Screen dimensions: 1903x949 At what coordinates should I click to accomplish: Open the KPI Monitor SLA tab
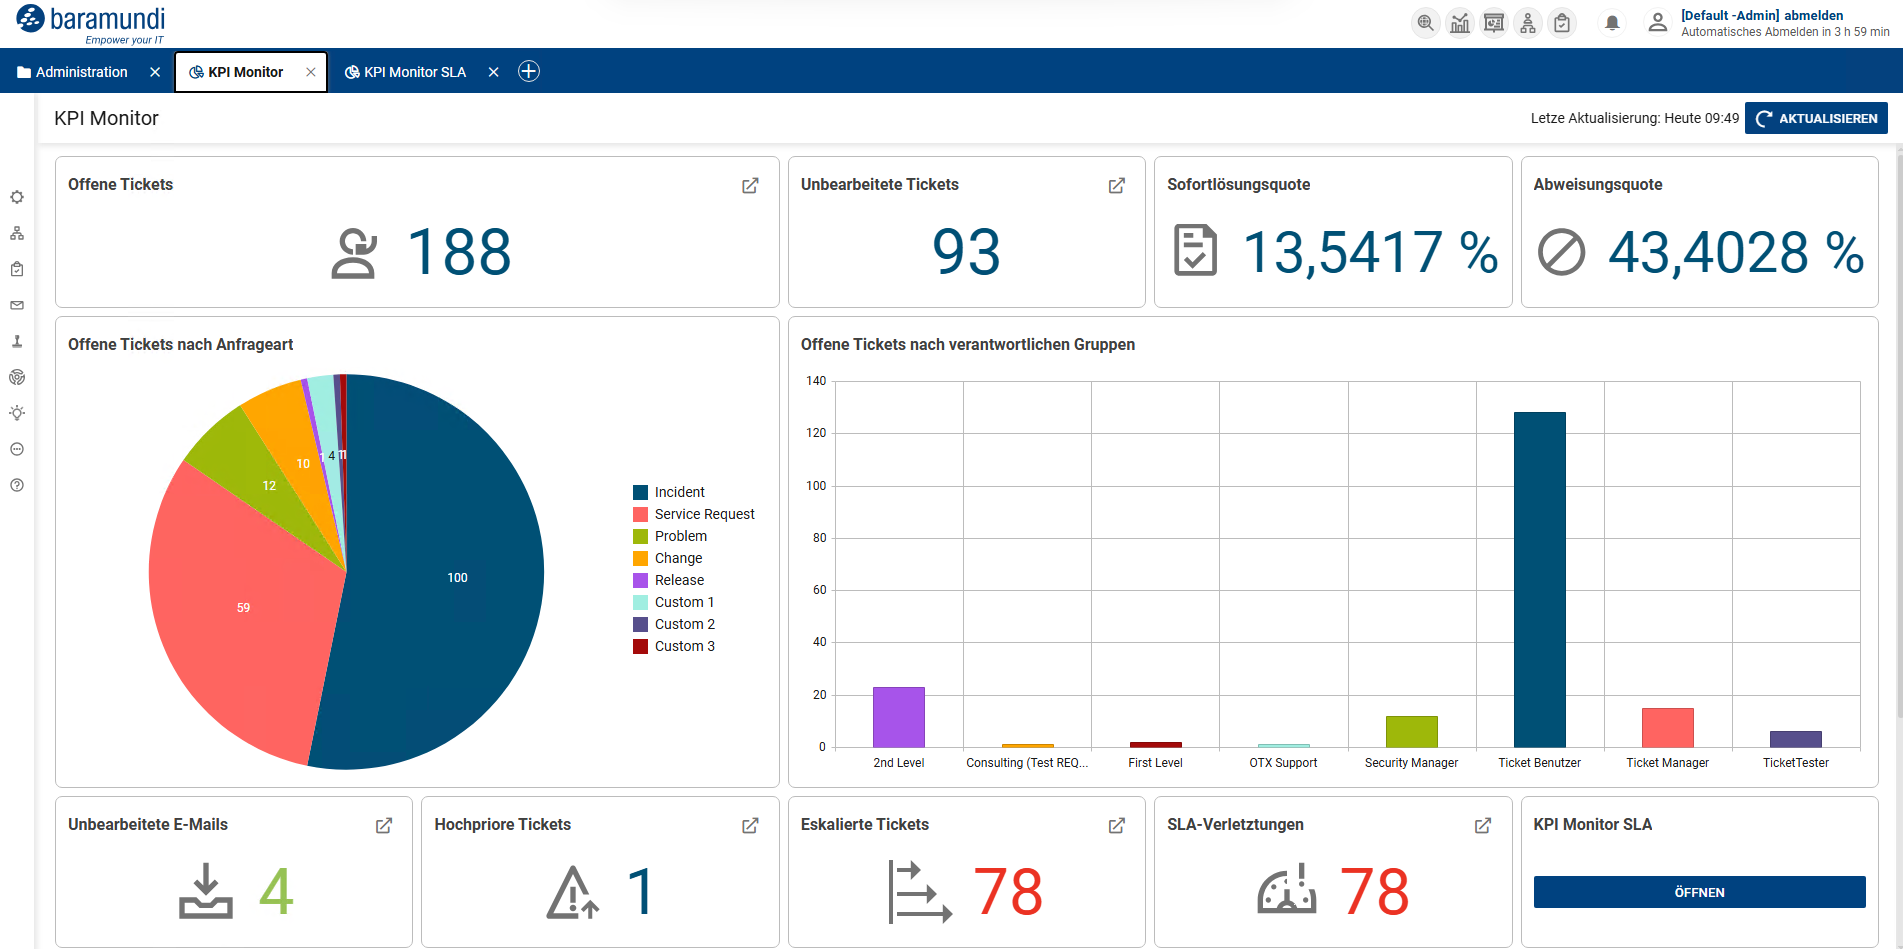point(415,71)
